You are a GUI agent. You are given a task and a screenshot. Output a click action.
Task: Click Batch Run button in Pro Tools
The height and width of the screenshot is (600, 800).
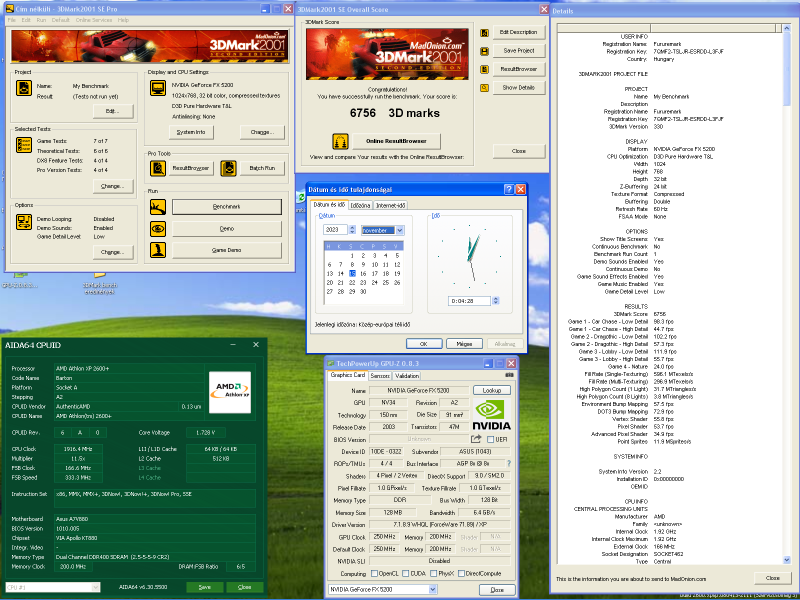(262, 168)
